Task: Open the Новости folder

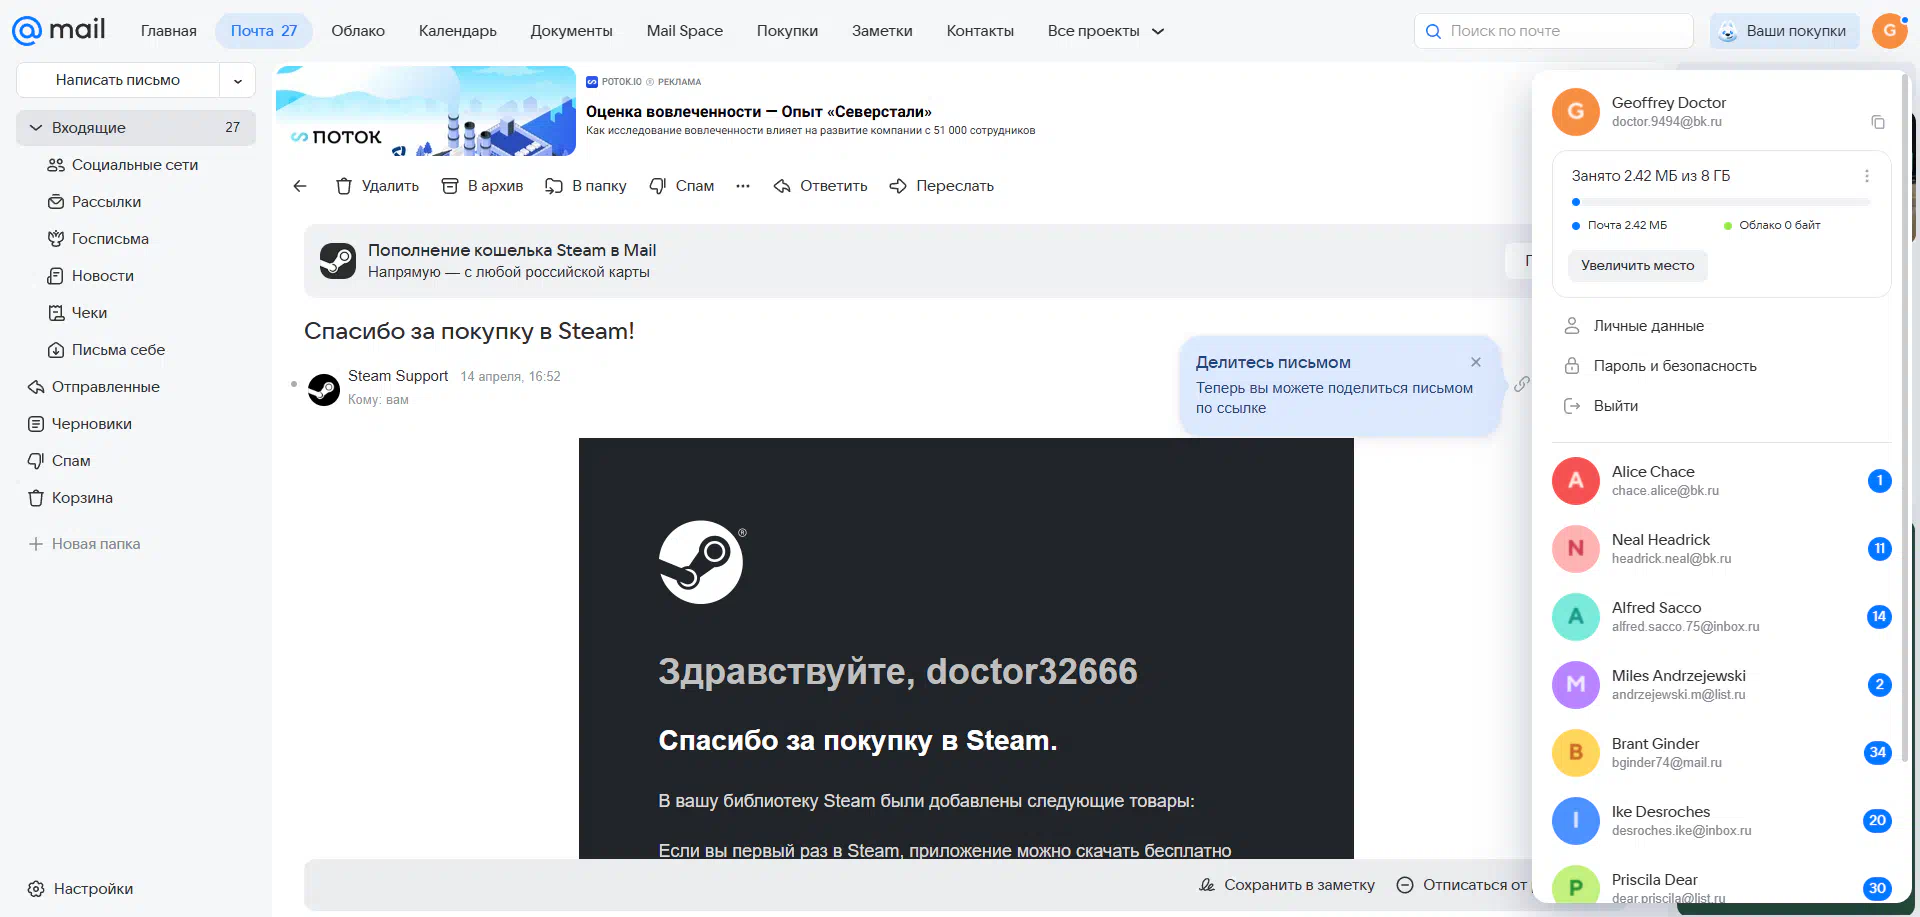Action: (136, 276)
